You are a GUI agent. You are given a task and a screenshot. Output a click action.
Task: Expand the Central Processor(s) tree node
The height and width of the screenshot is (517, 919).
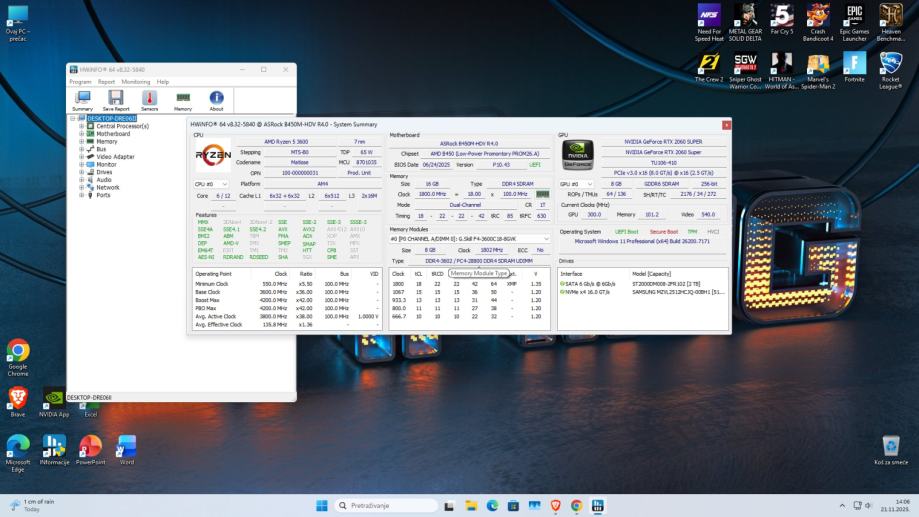coord(82,126)
